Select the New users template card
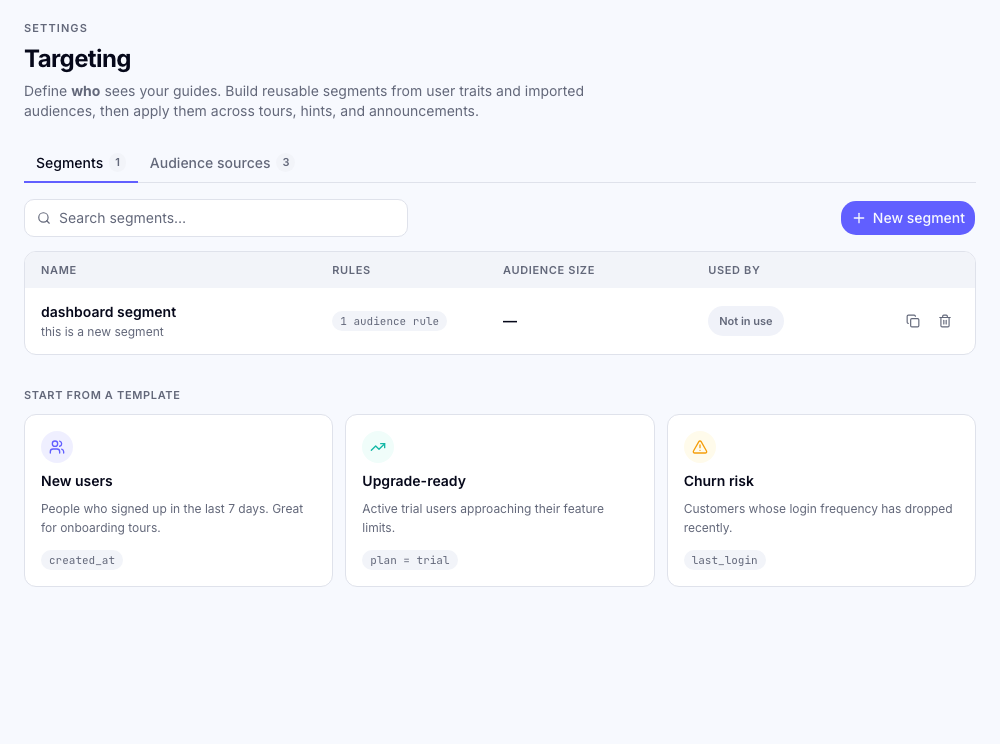Screen dimensions: 1000x744 coord(179,500)
